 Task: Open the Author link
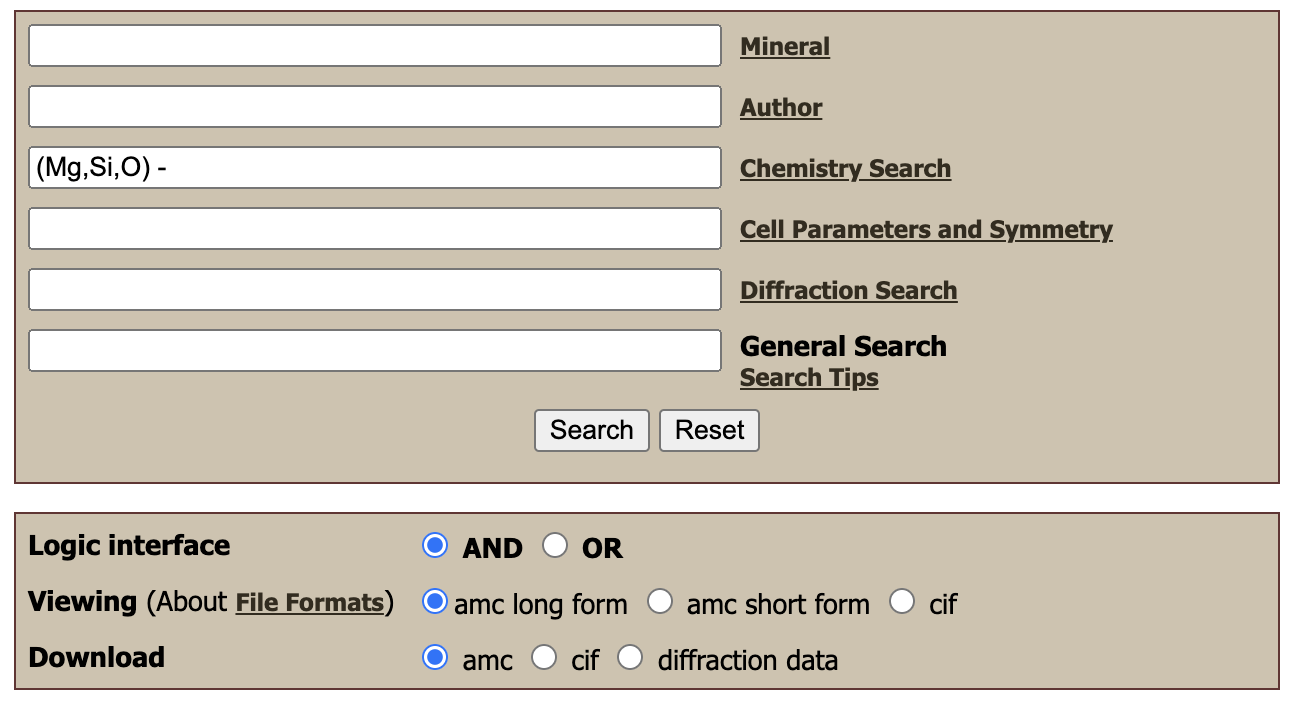coord(781,108)
